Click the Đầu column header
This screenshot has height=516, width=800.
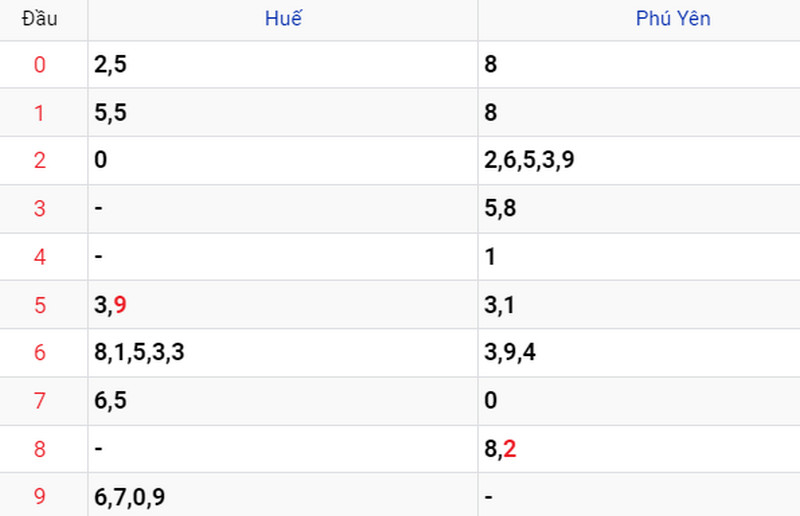[39, 19]
